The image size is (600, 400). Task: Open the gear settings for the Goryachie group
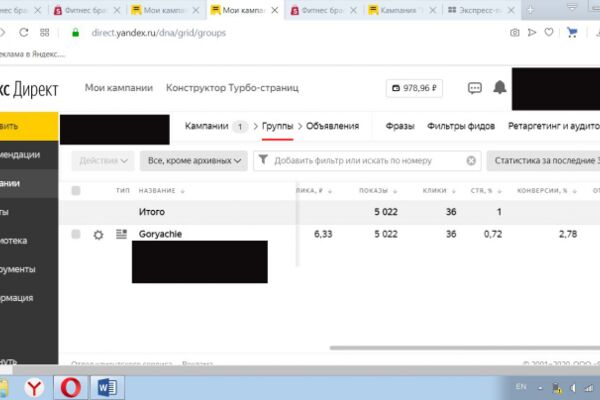click(x=98, y=235)
